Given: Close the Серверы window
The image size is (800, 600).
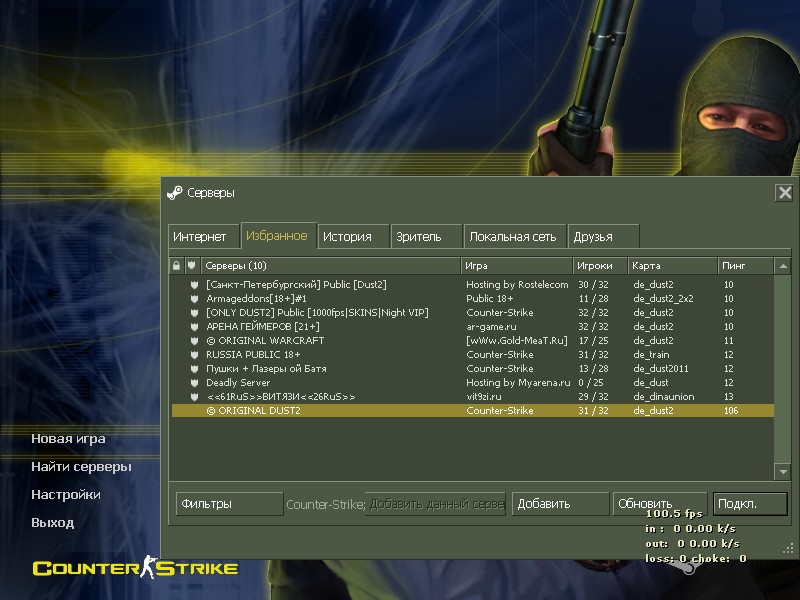Looking at the screenshot, I should 784,193.
